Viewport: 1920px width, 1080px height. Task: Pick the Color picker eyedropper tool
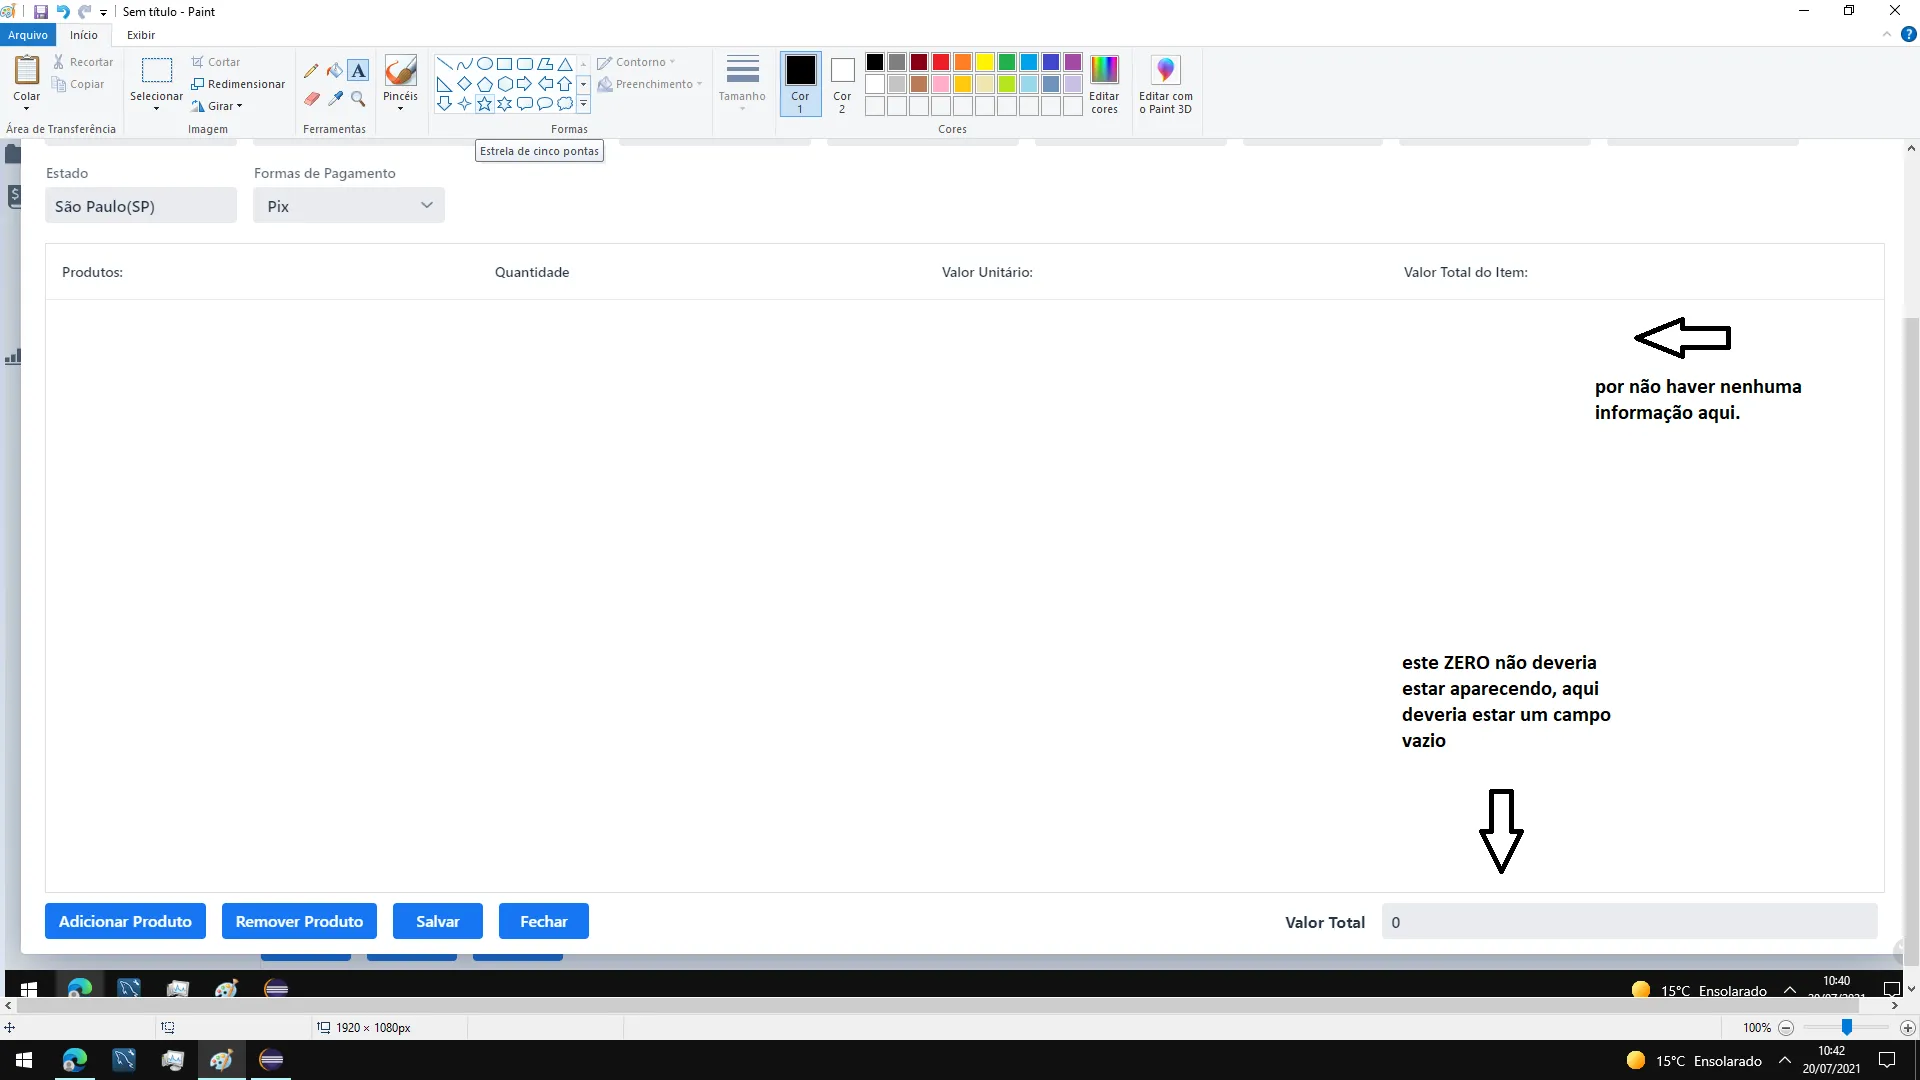[335, 98]
